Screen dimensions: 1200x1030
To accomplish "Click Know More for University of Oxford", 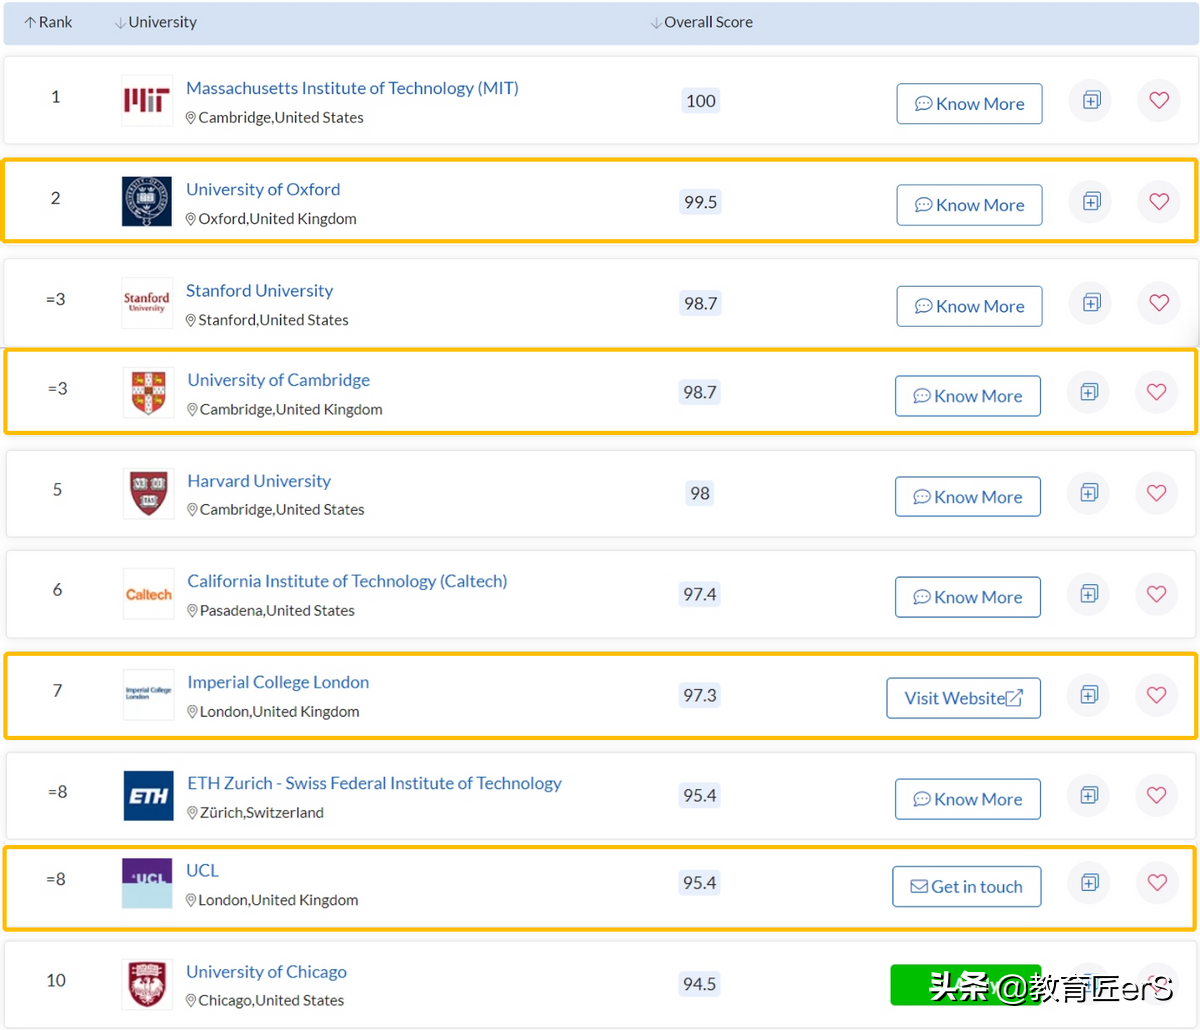I will tap(969, 205).
